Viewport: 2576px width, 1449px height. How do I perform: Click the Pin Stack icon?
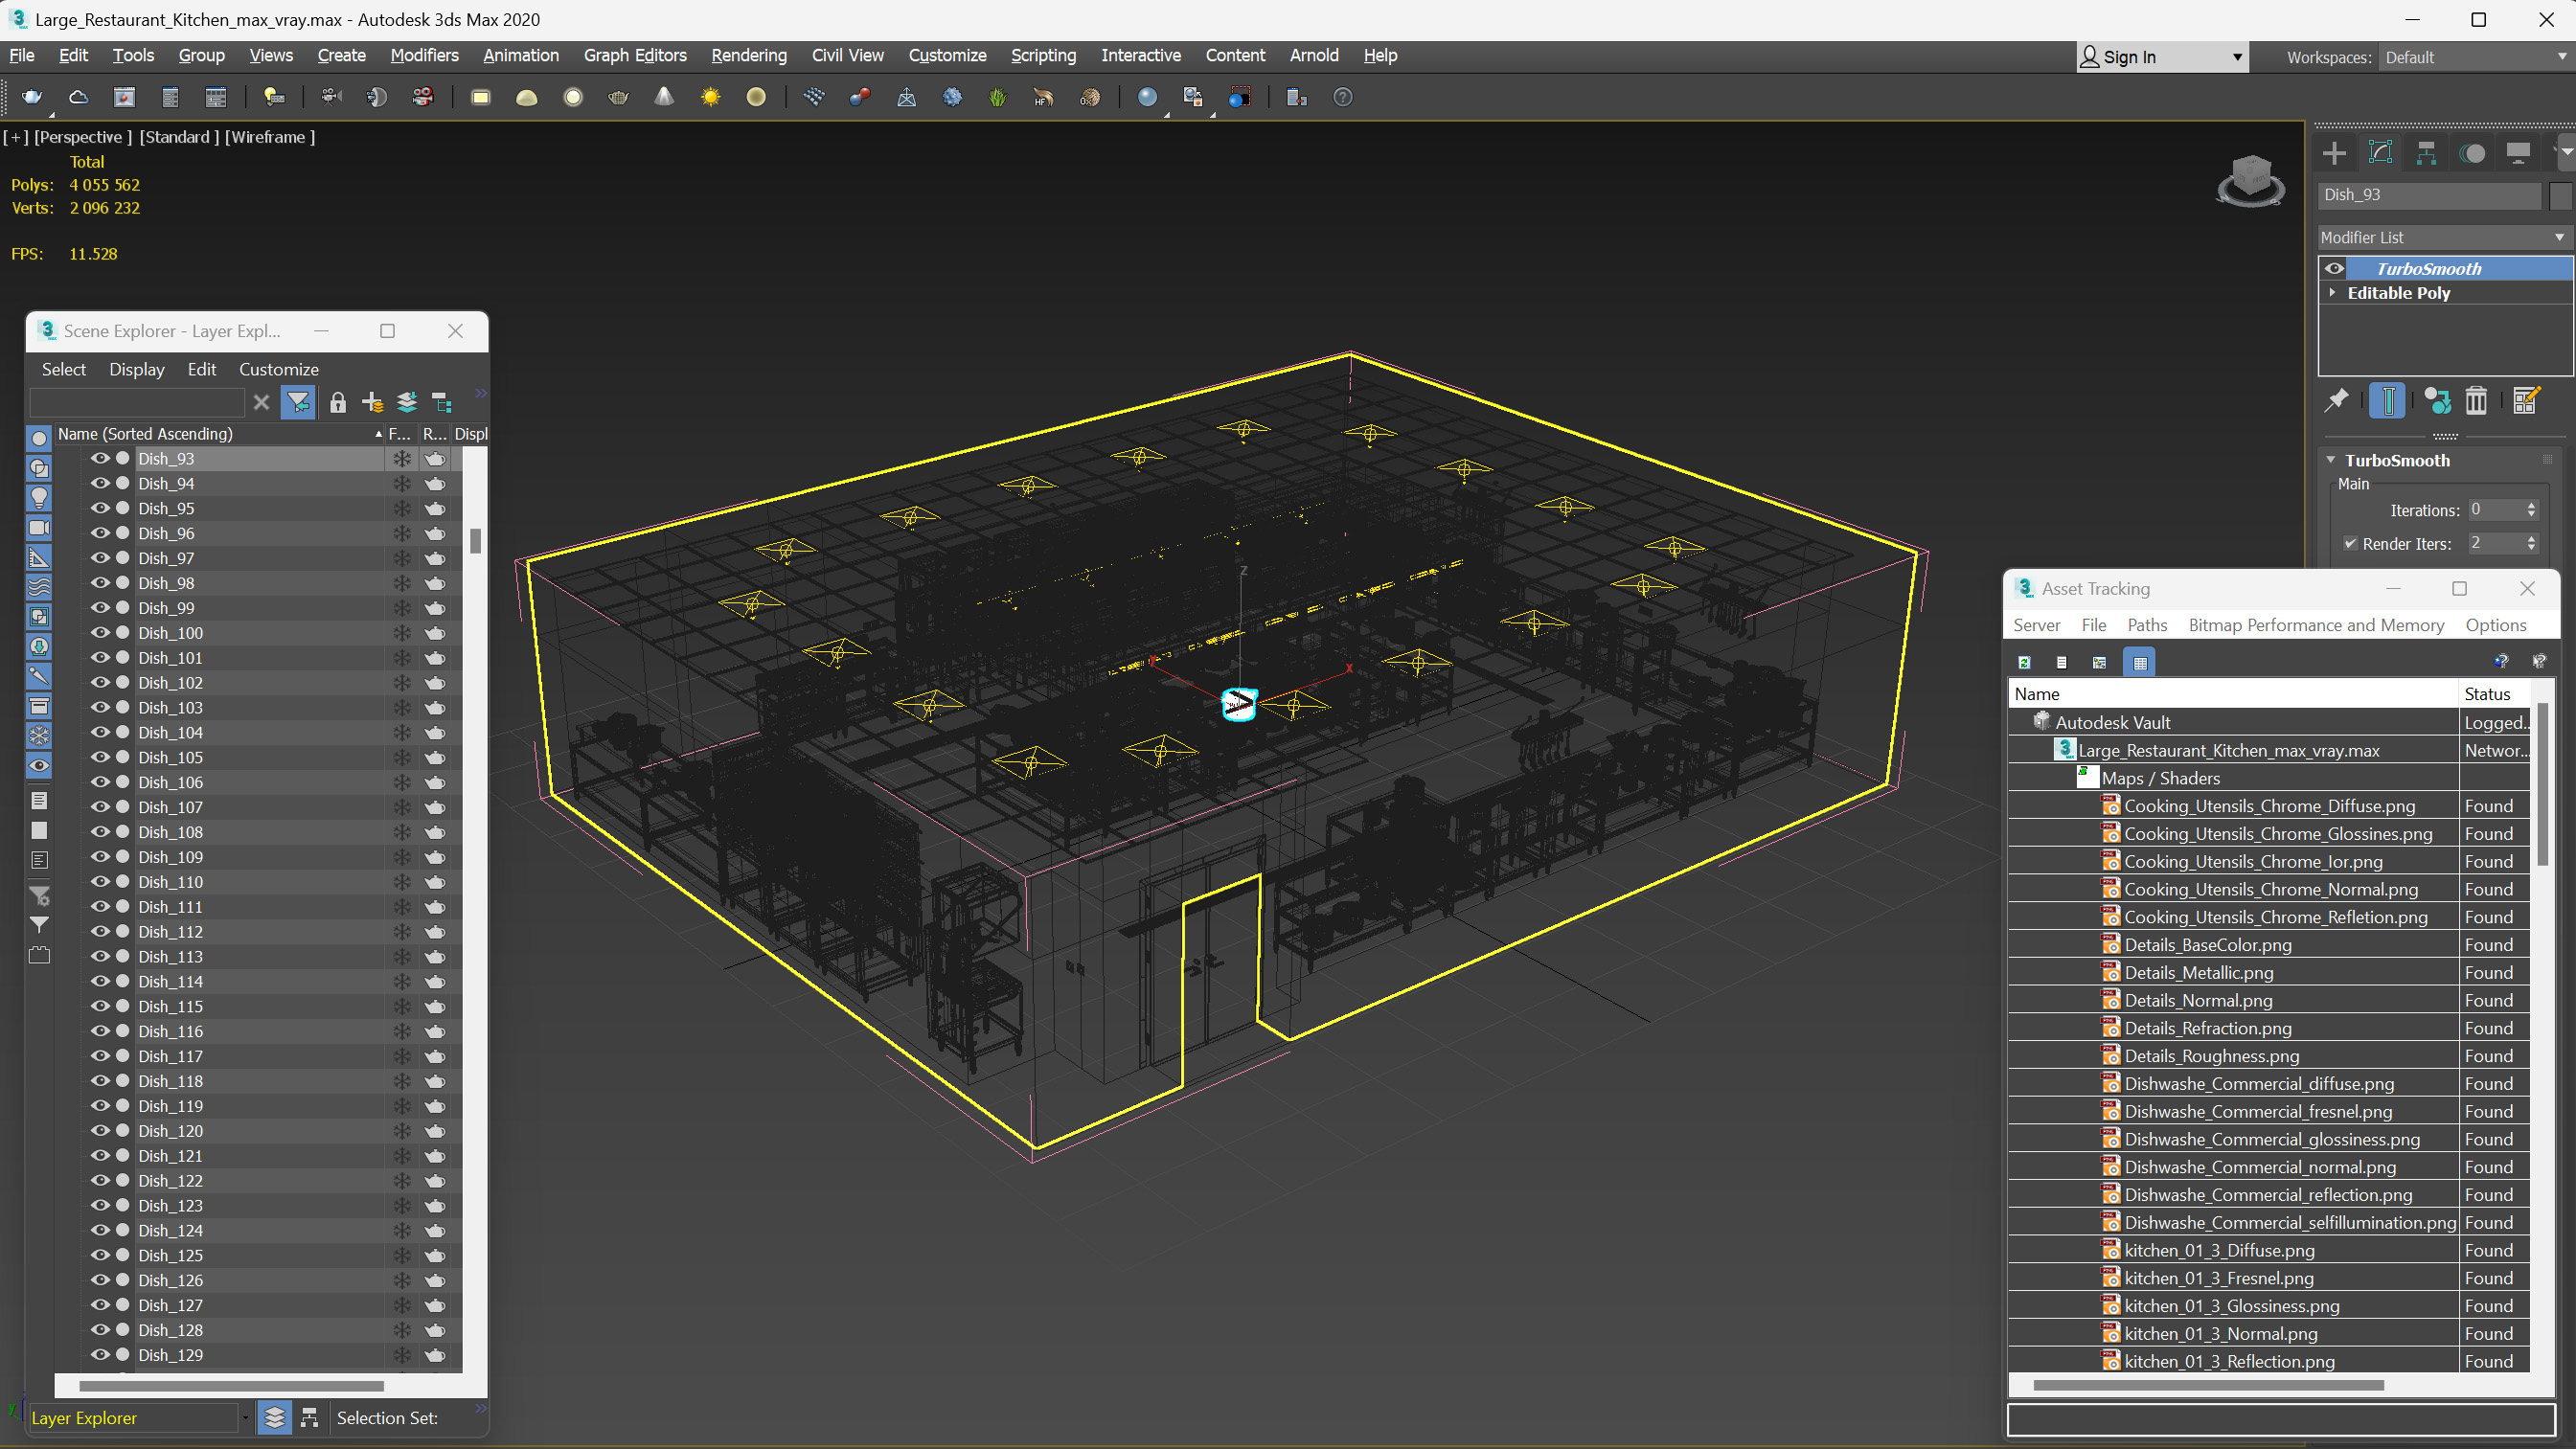click(x=2336, y=401)
